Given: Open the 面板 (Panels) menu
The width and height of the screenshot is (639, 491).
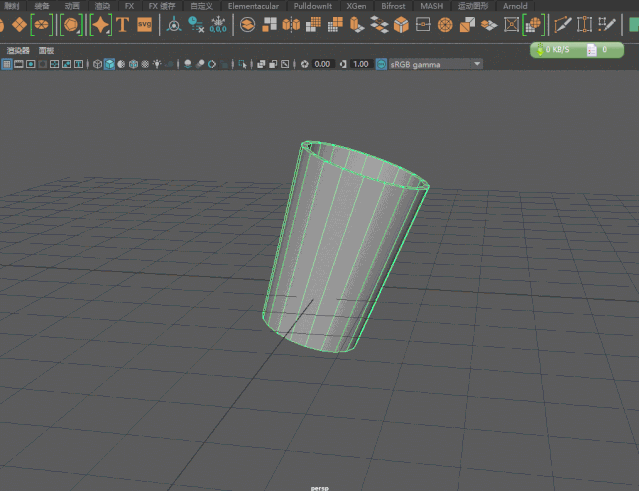Looking at the screenshot, I should point(46,50).
